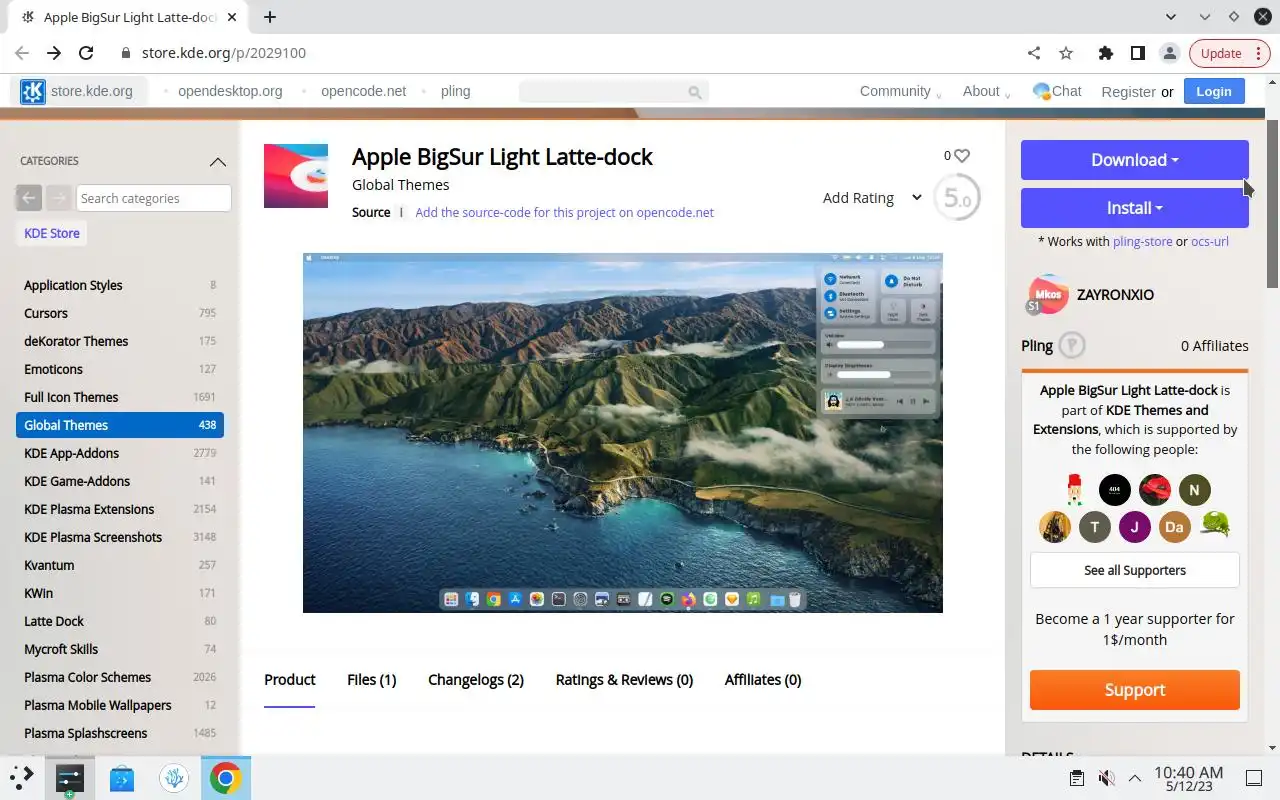Image resolution: width=1280 pixels, height=800 pixels.
Task: Click the Register link
Action: [1128, 92]
